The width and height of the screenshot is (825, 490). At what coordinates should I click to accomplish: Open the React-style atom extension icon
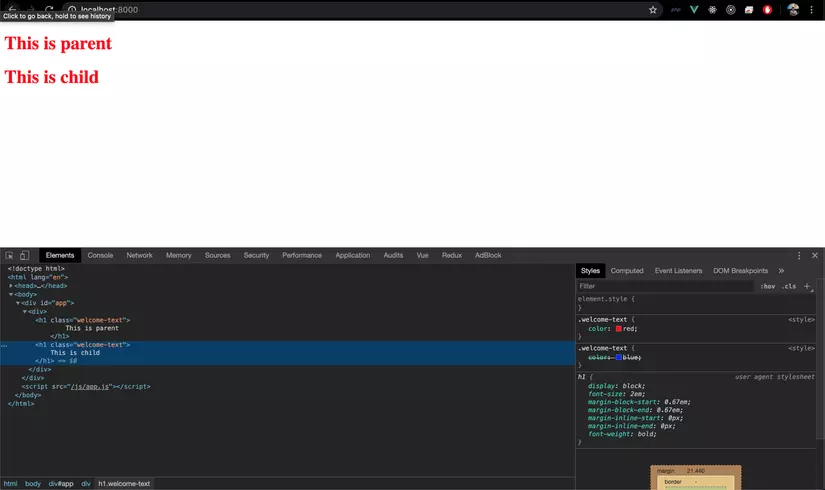point(712,9)
